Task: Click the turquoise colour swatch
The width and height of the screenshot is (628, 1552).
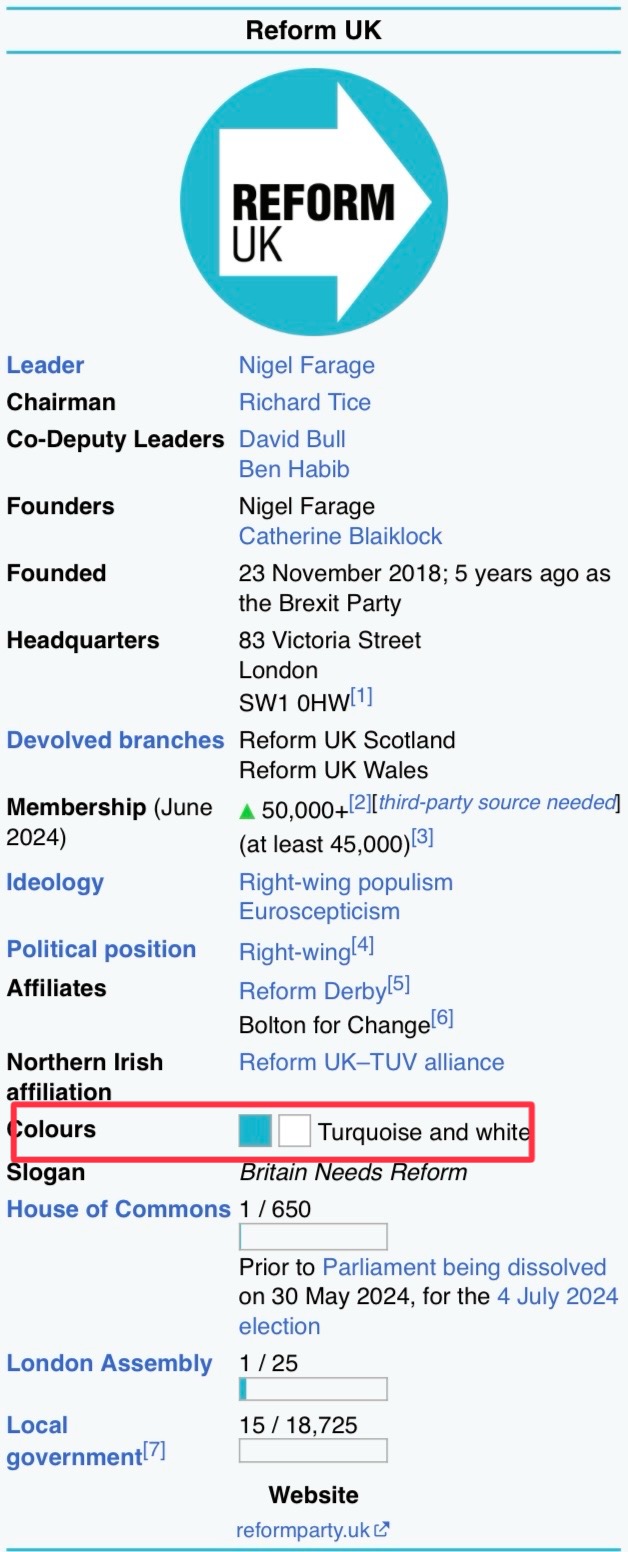Action: [x=255, y=1131]
